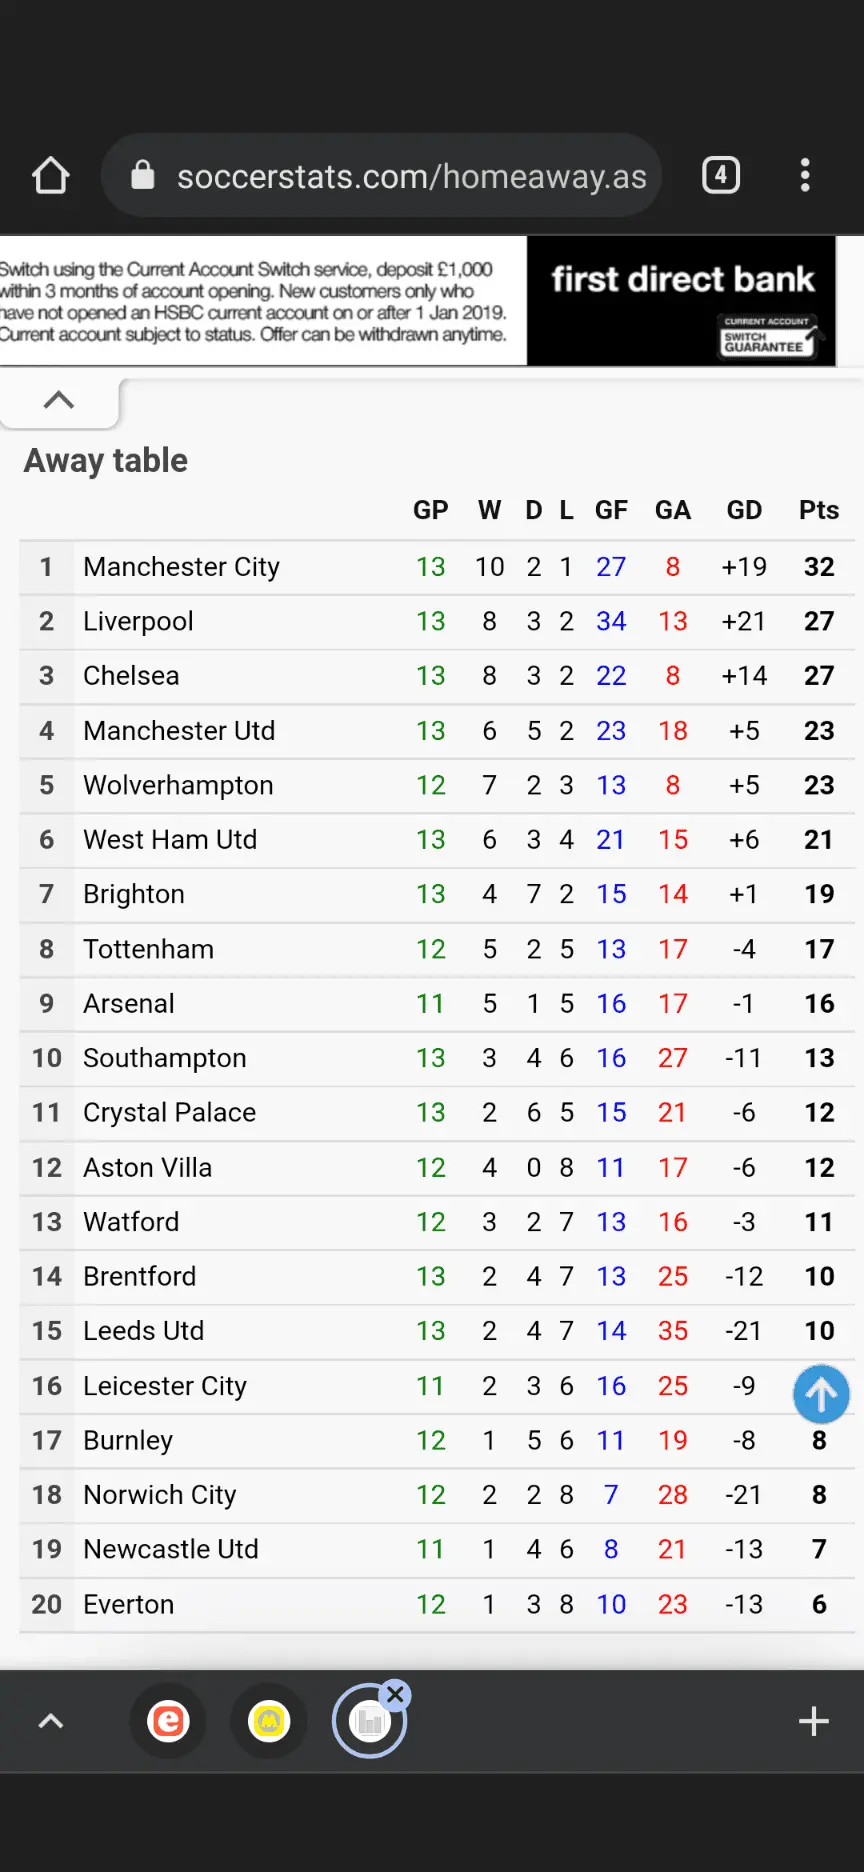Tap the padlock site security icon

point(143,176)
